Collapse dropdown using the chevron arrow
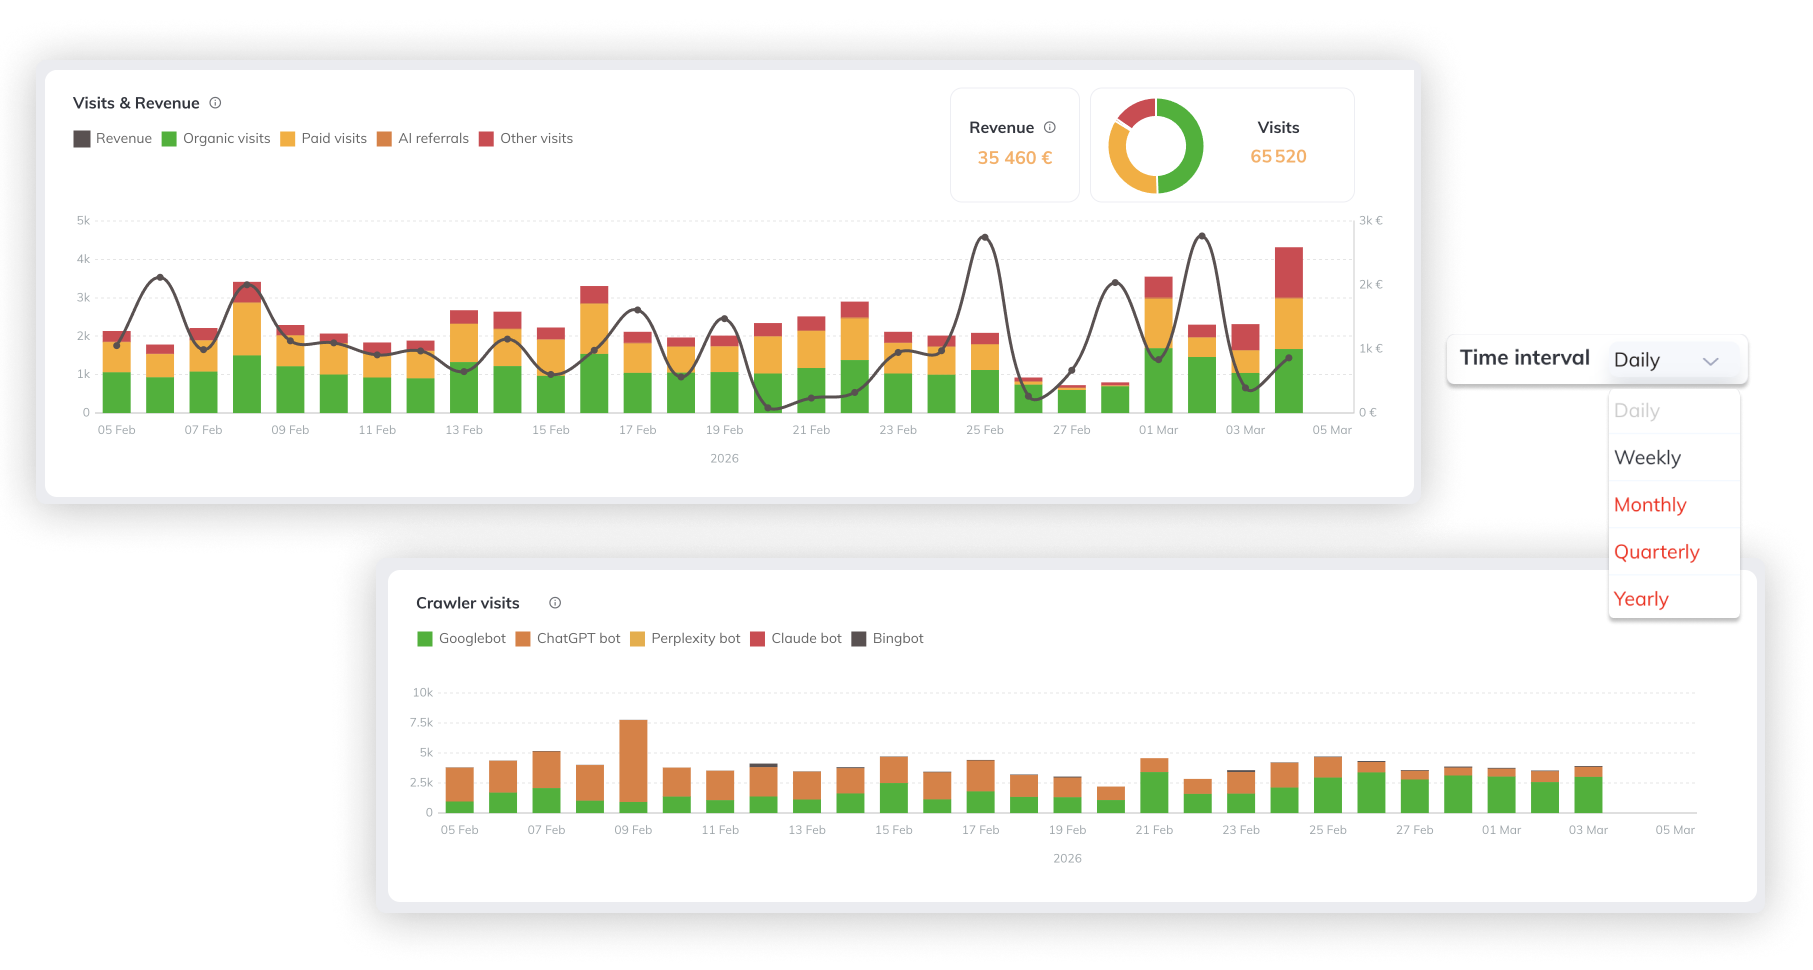The width and height of the screenshot is (1813, 970). (1711, 361)
